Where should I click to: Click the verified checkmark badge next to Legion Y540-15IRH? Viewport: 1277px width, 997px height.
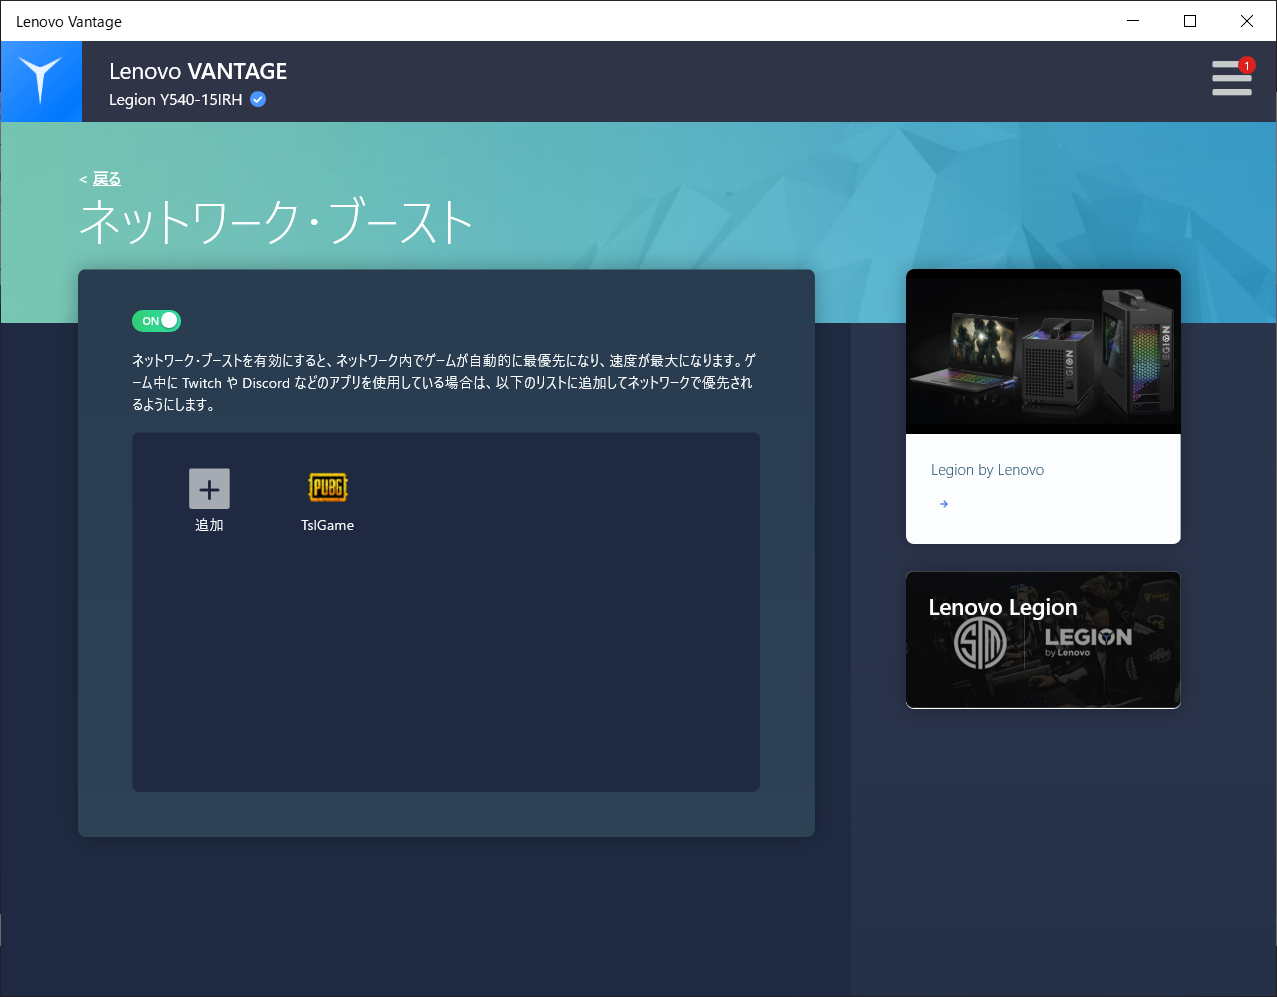[258, 99]
